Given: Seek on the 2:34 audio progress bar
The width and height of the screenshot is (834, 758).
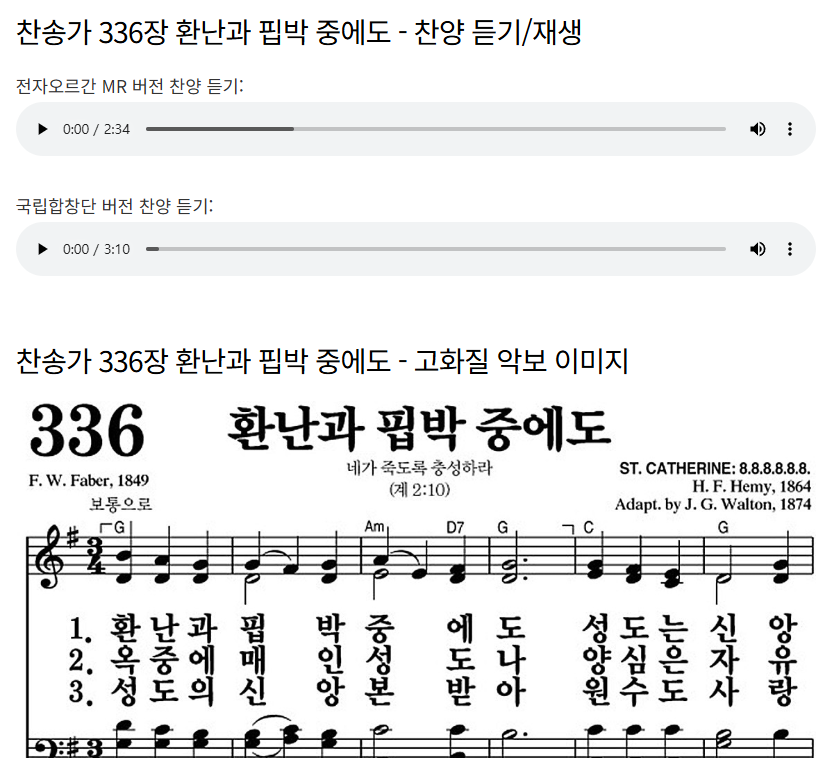Looking at the screenshot, I should [x=436, y=129].
